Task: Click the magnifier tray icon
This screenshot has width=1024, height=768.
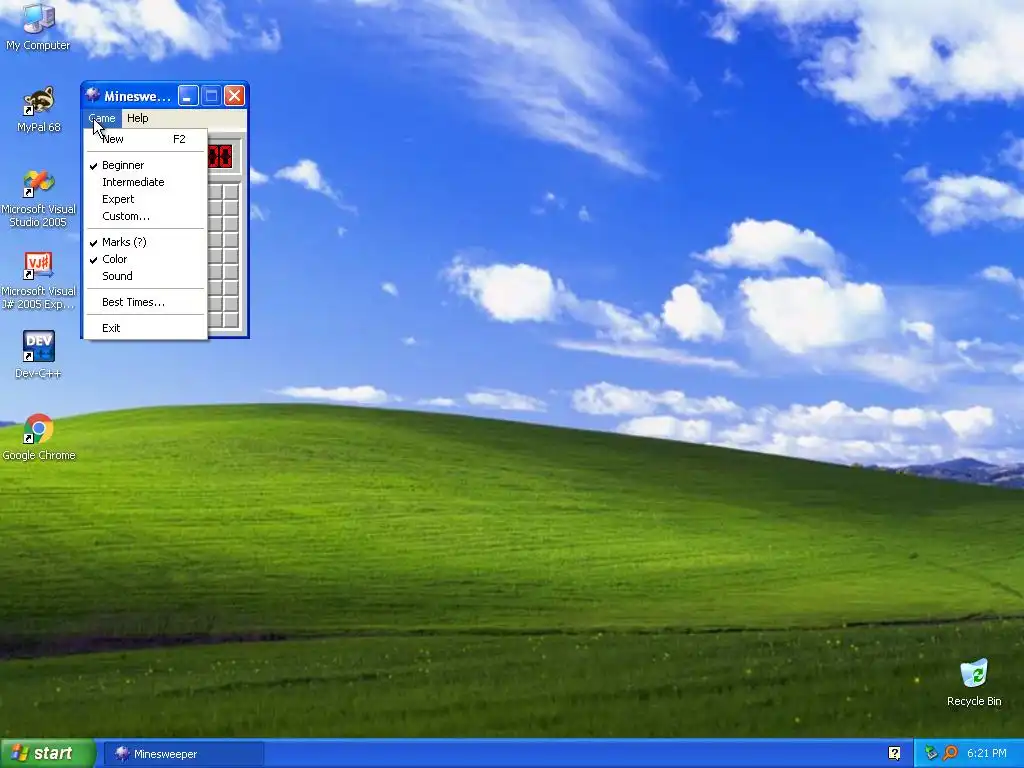Action: pyautogui.click(x=950, y=753)
